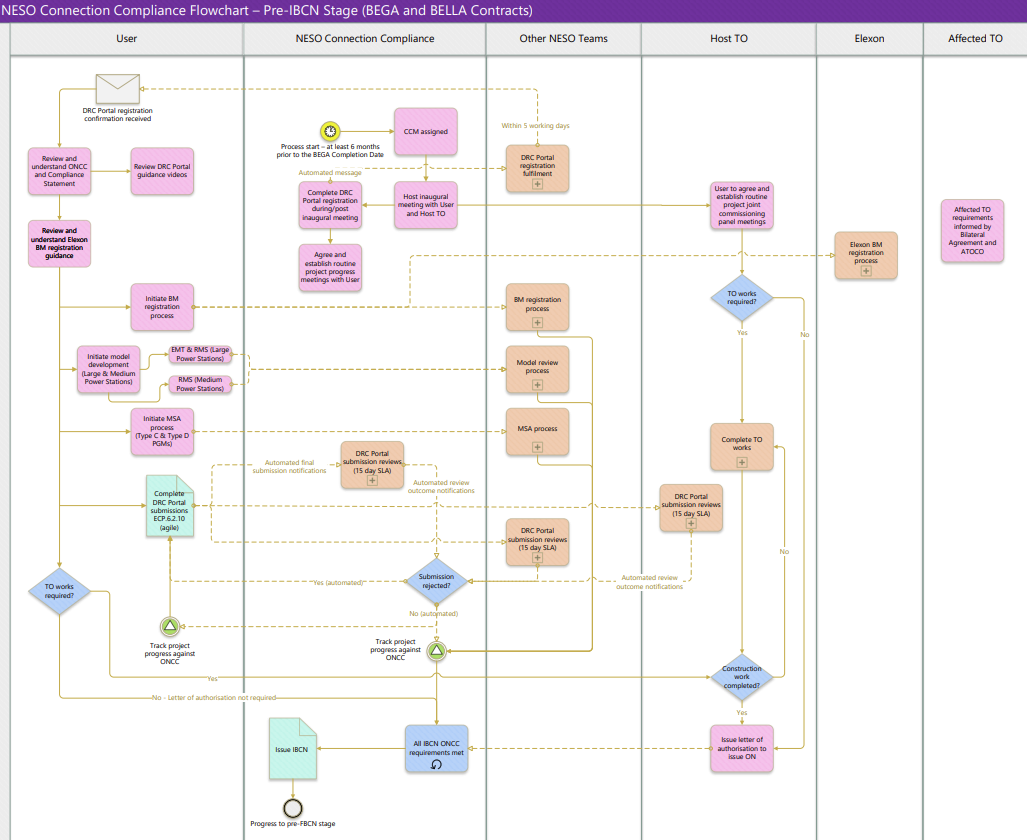Select the Host TO lane header
The width and height of the screenshot is (1027, 840).
[x=729, y=39]
